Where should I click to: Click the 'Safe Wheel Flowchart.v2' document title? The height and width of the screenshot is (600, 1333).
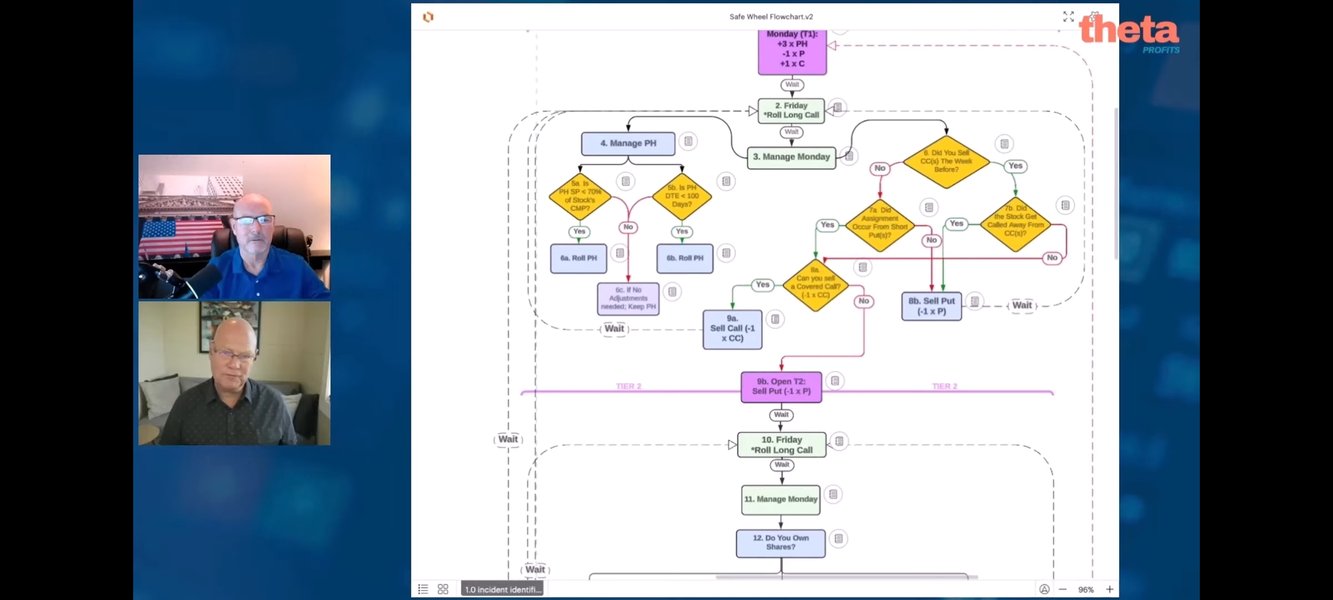click(771, 17)
